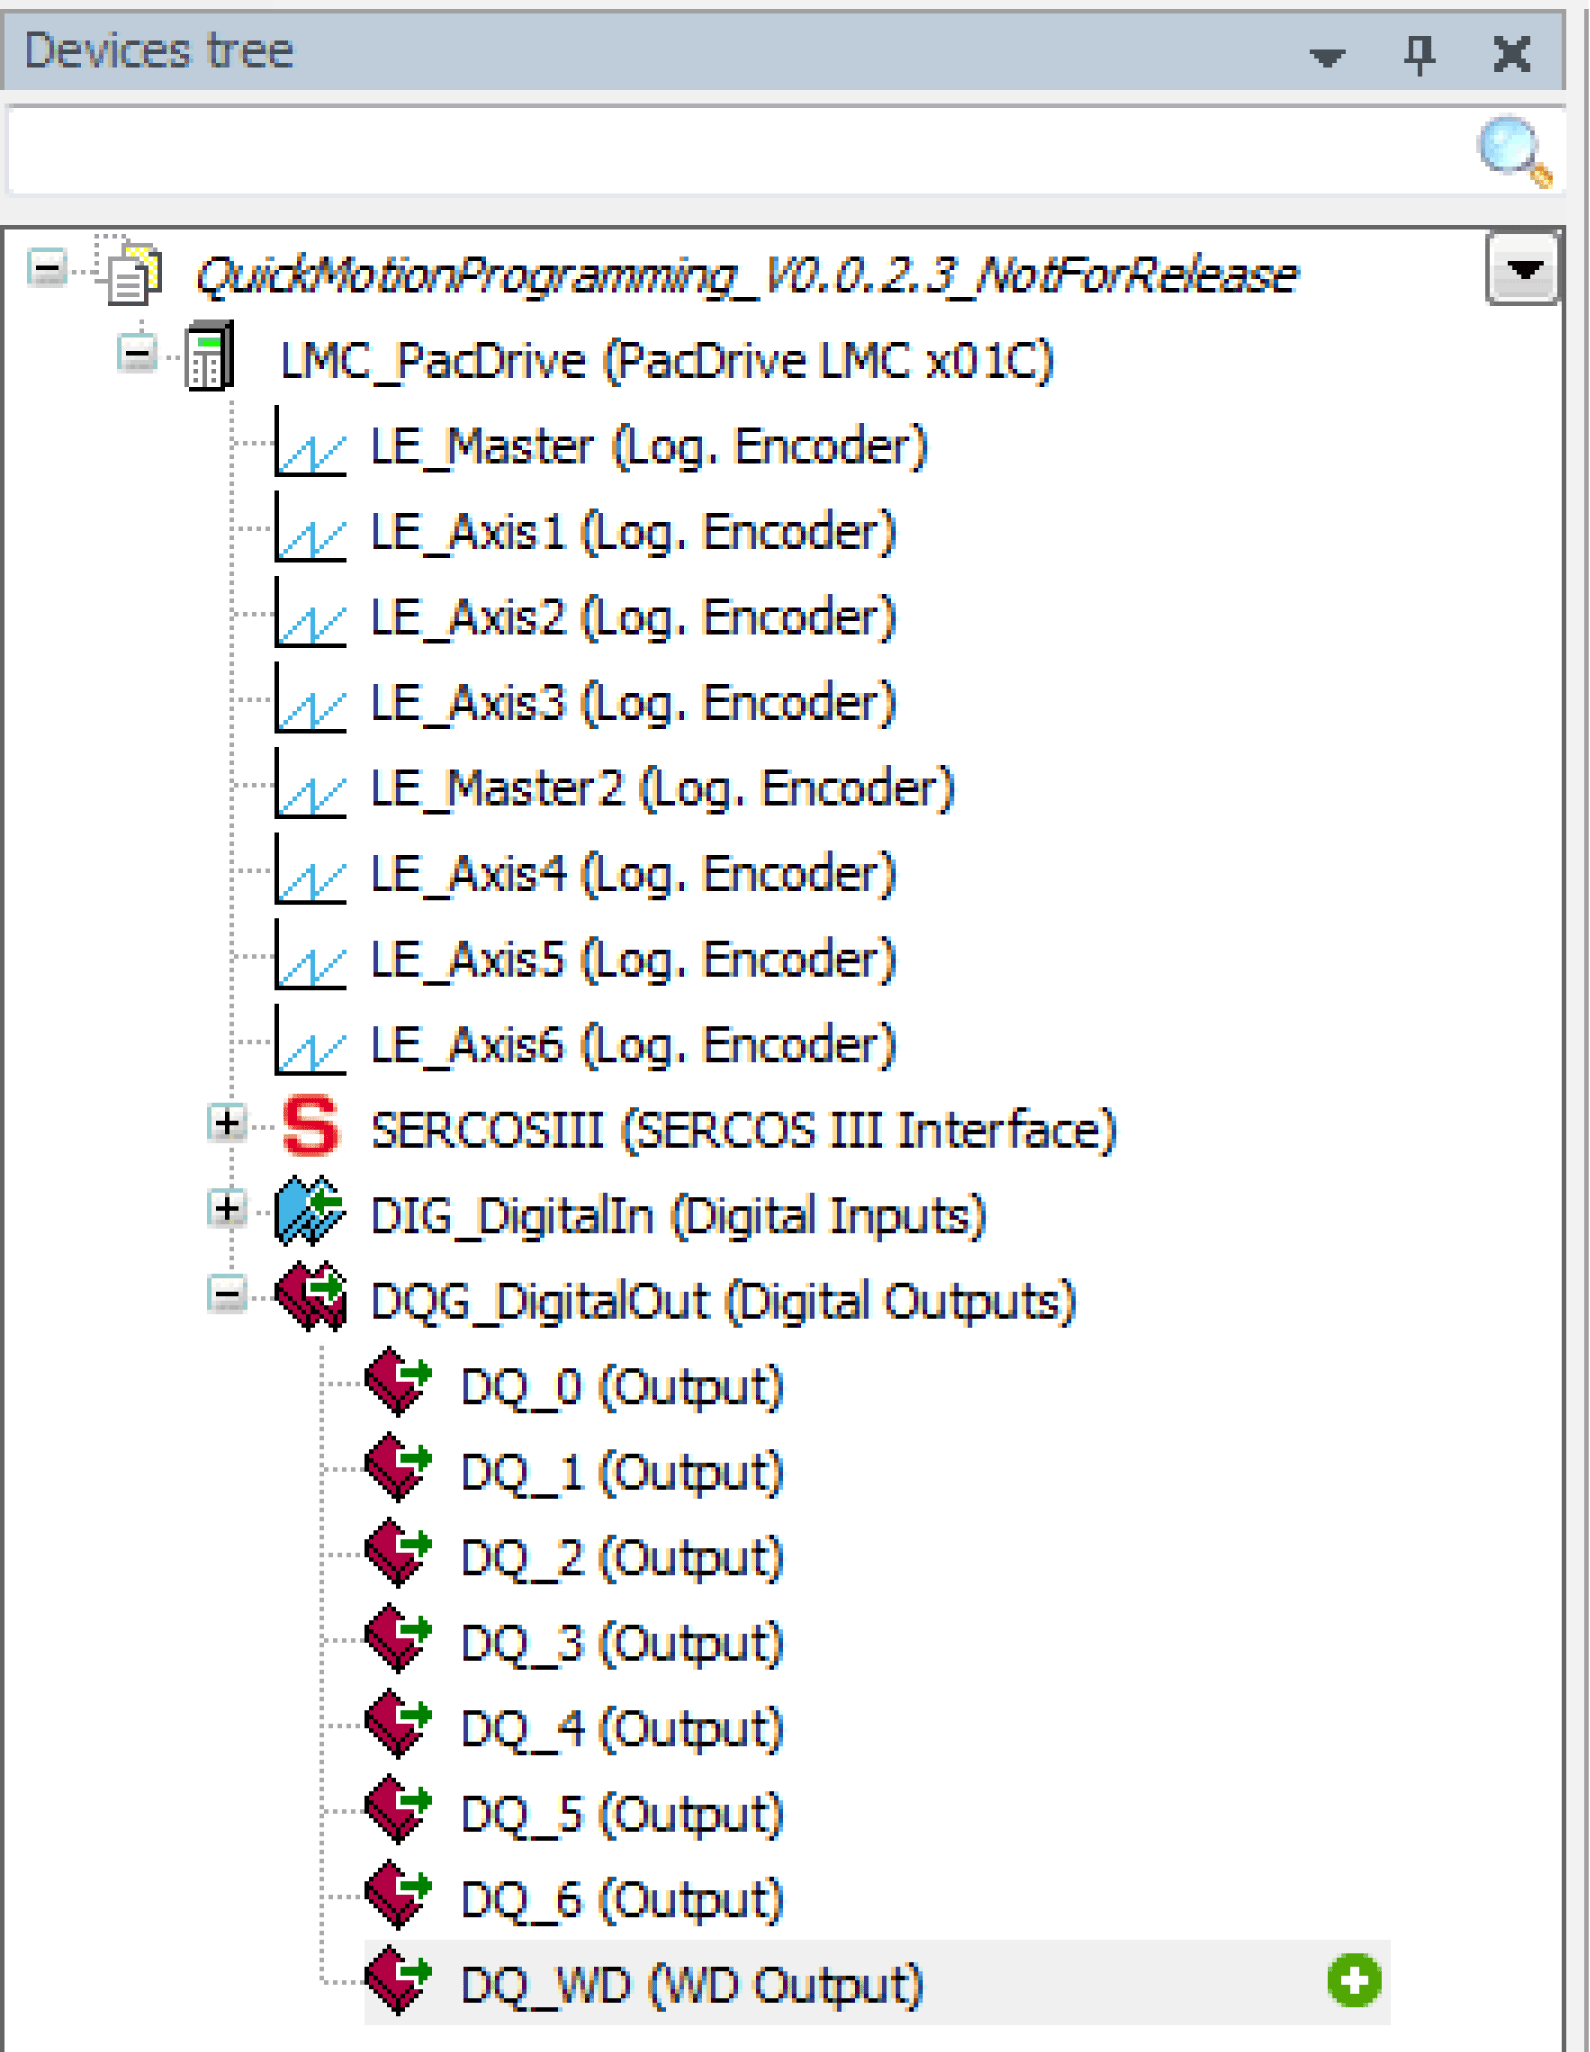This screenshot has height=2052, width=1590.
Task: Click the LE_Master encoder graph icon
Action: pyautogui.click(x=311, y=442)
